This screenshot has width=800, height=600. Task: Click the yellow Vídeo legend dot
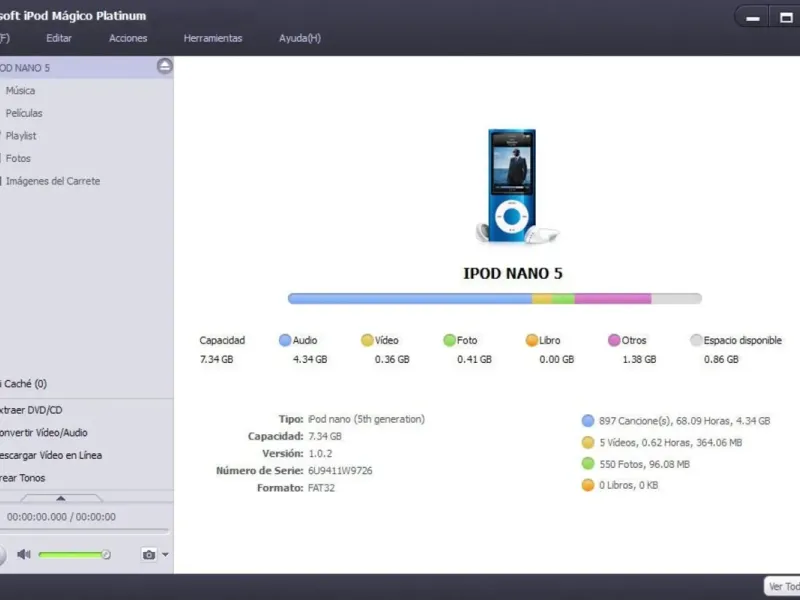click(x=367, y=340)
